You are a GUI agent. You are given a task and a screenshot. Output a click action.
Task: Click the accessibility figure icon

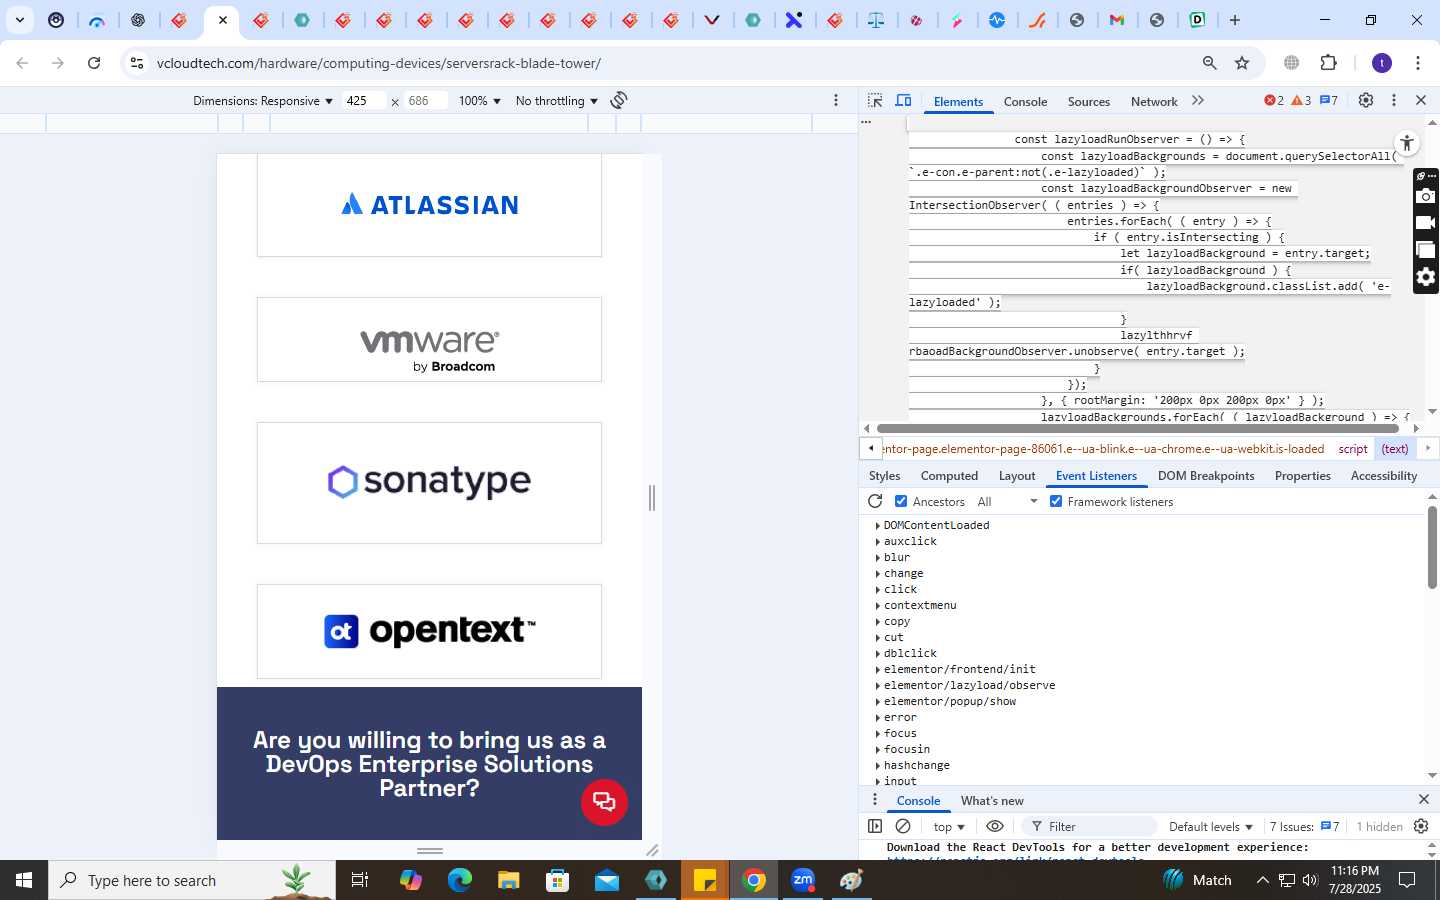click(1407, 143)
